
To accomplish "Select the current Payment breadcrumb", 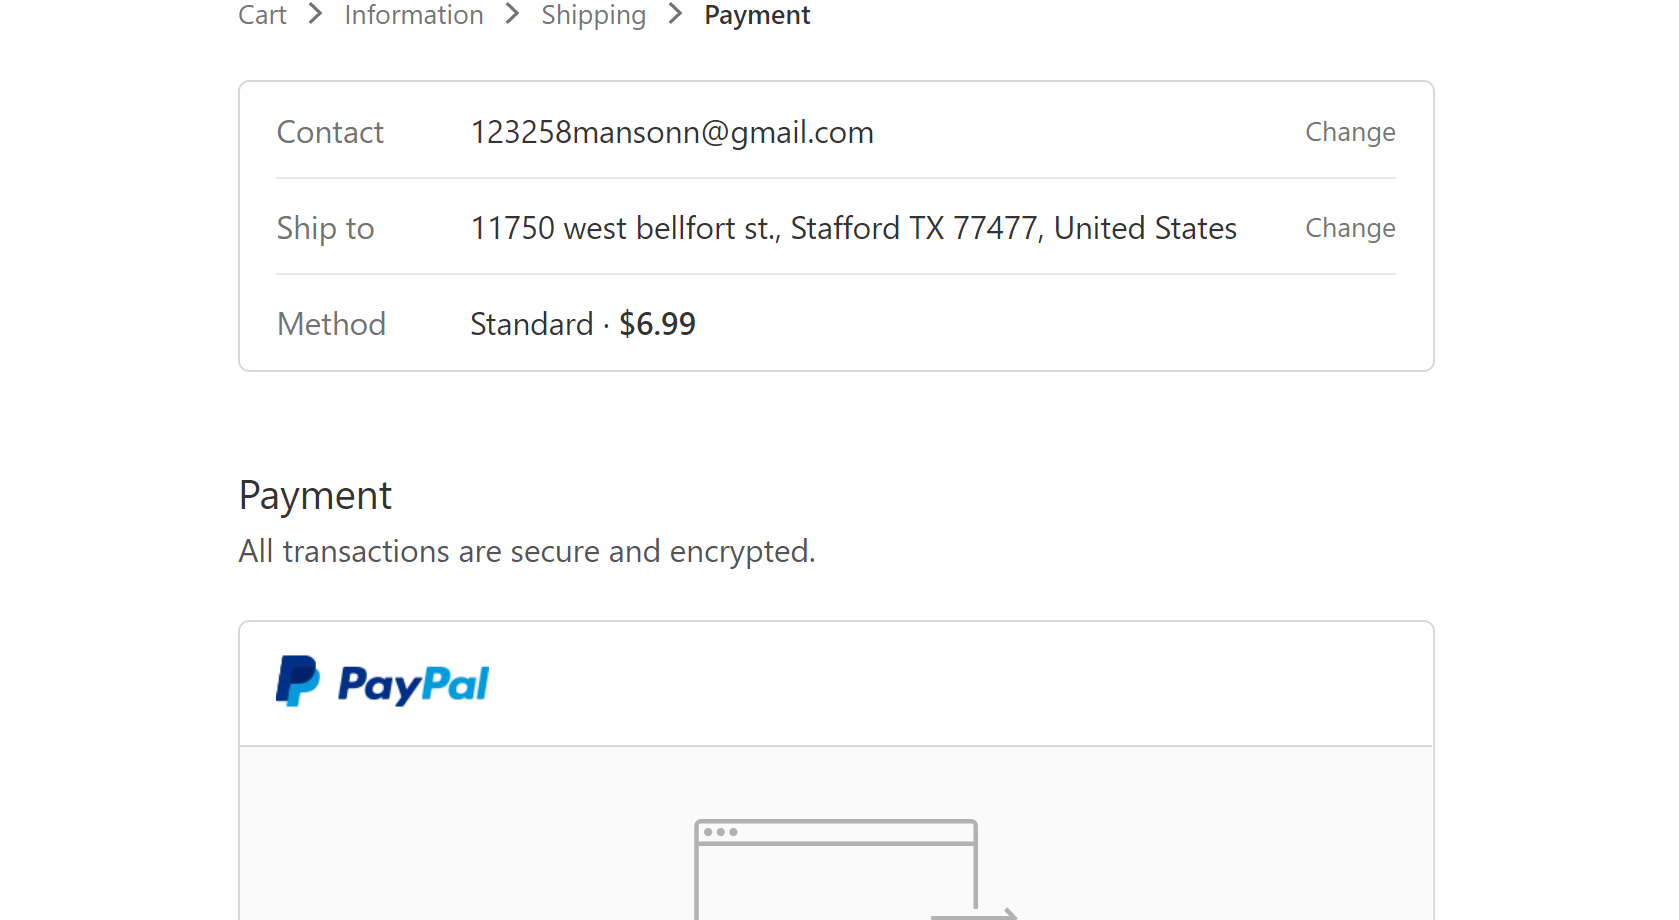I will pos(757,15).
